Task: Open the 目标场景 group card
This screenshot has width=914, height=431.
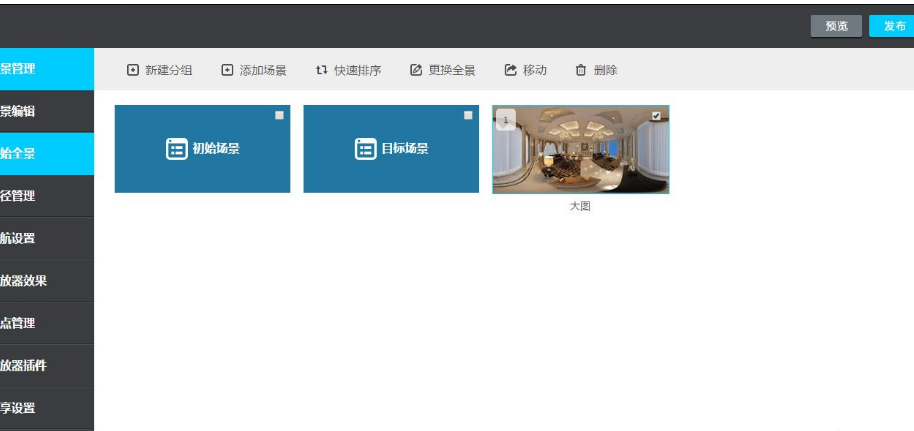Action: point(391,149)
